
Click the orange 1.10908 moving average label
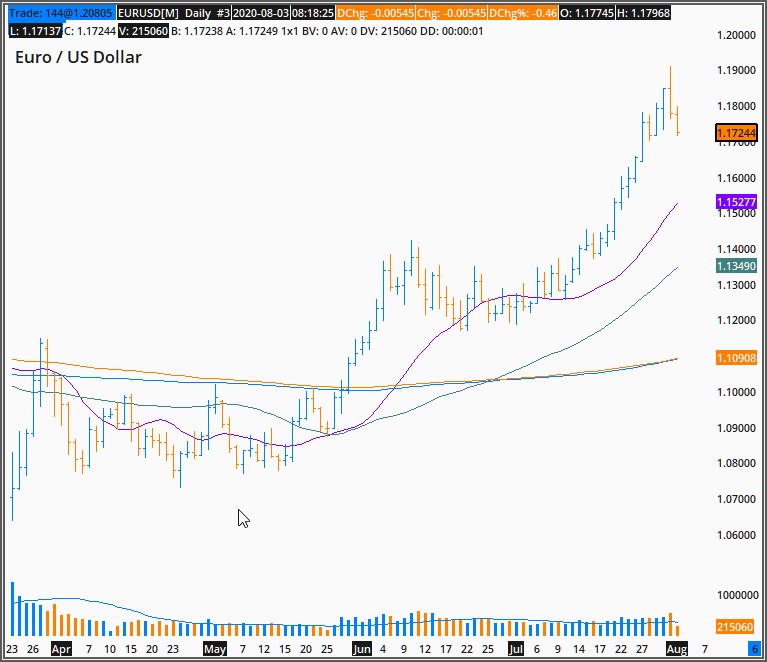pos(736,358)
